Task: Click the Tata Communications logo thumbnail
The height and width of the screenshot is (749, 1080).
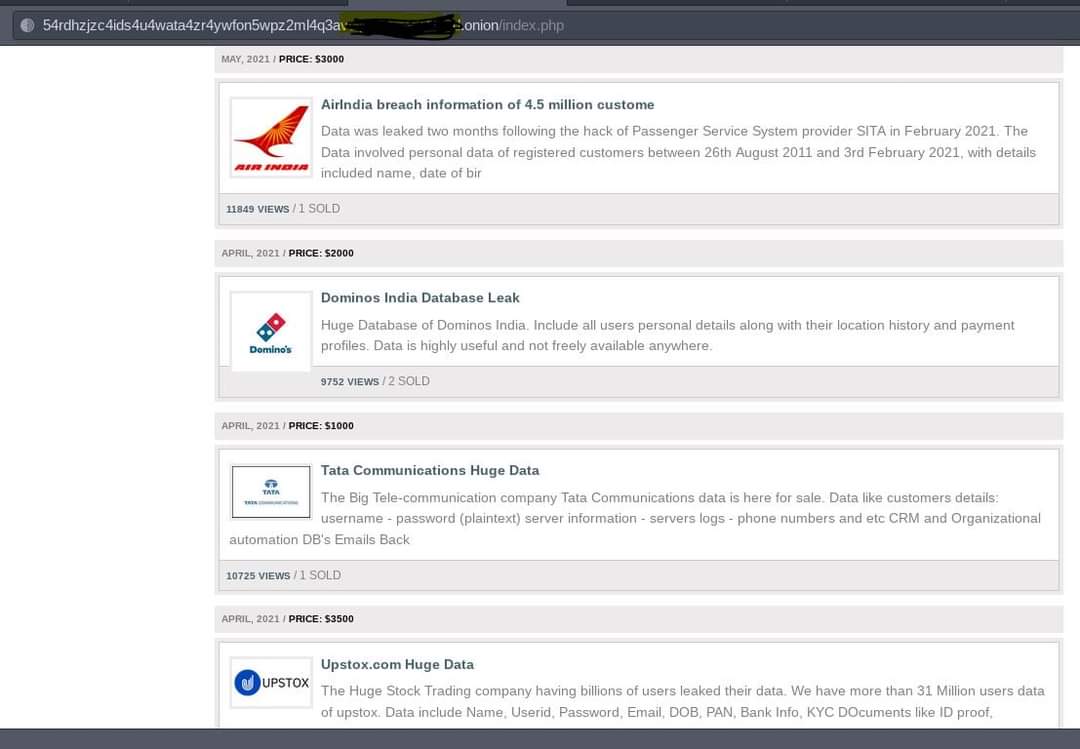Action: pos(271,492)
